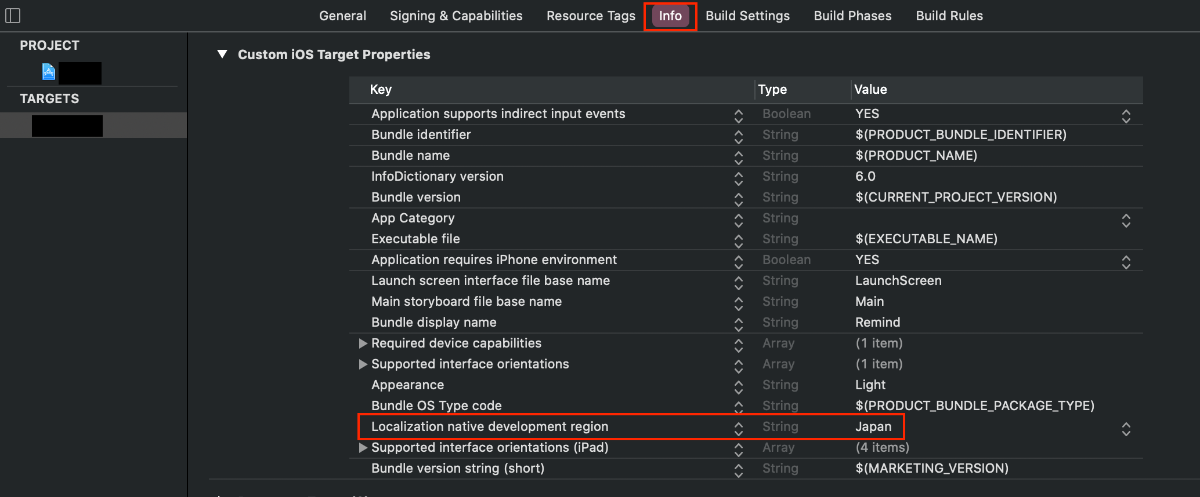Click the stepper for Bundle display name key

[738, 323]
